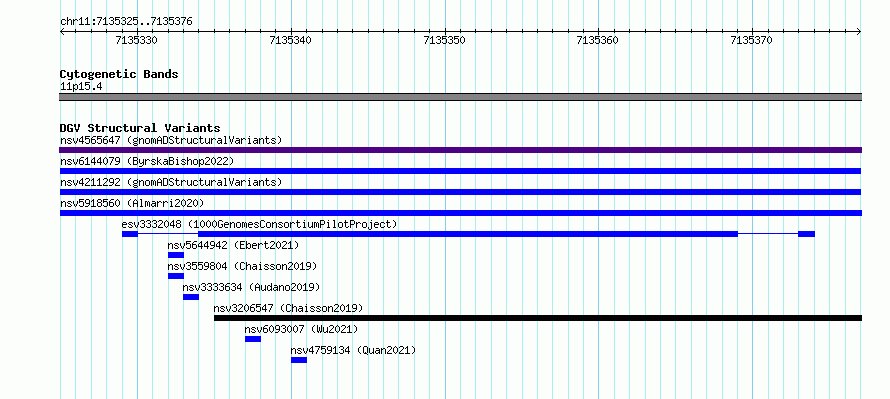The width and height of the screenshot is (890, 399).
Task: Open nsv6093007 Wu2021 label
Action: [301, 329]
